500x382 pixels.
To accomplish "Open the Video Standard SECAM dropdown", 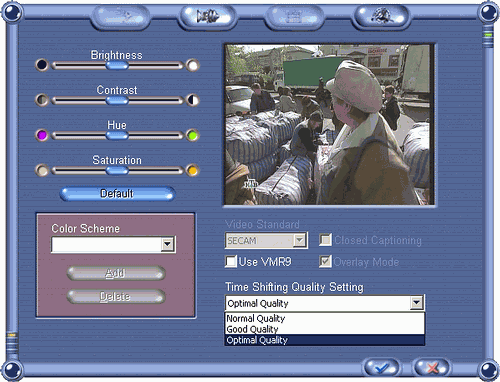I will (266, 240).
